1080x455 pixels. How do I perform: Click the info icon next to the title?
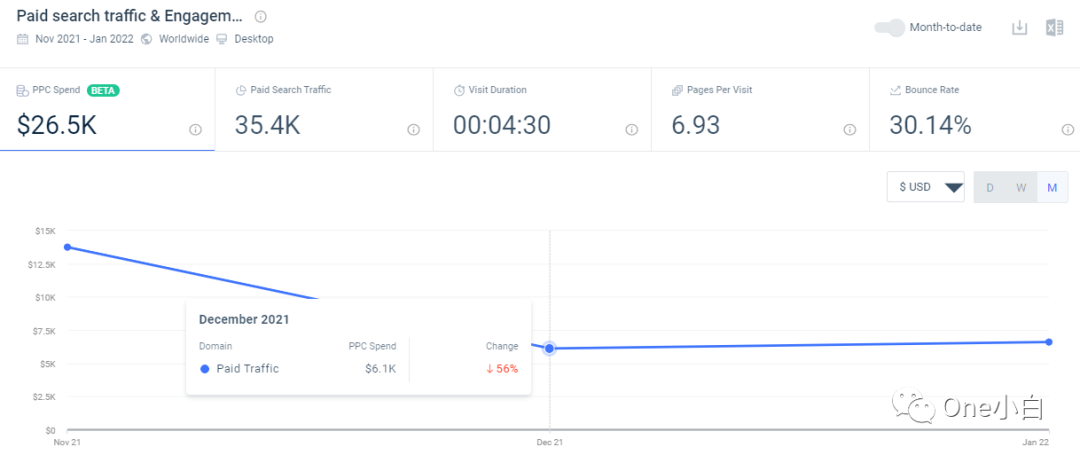(x=260, y=17)
